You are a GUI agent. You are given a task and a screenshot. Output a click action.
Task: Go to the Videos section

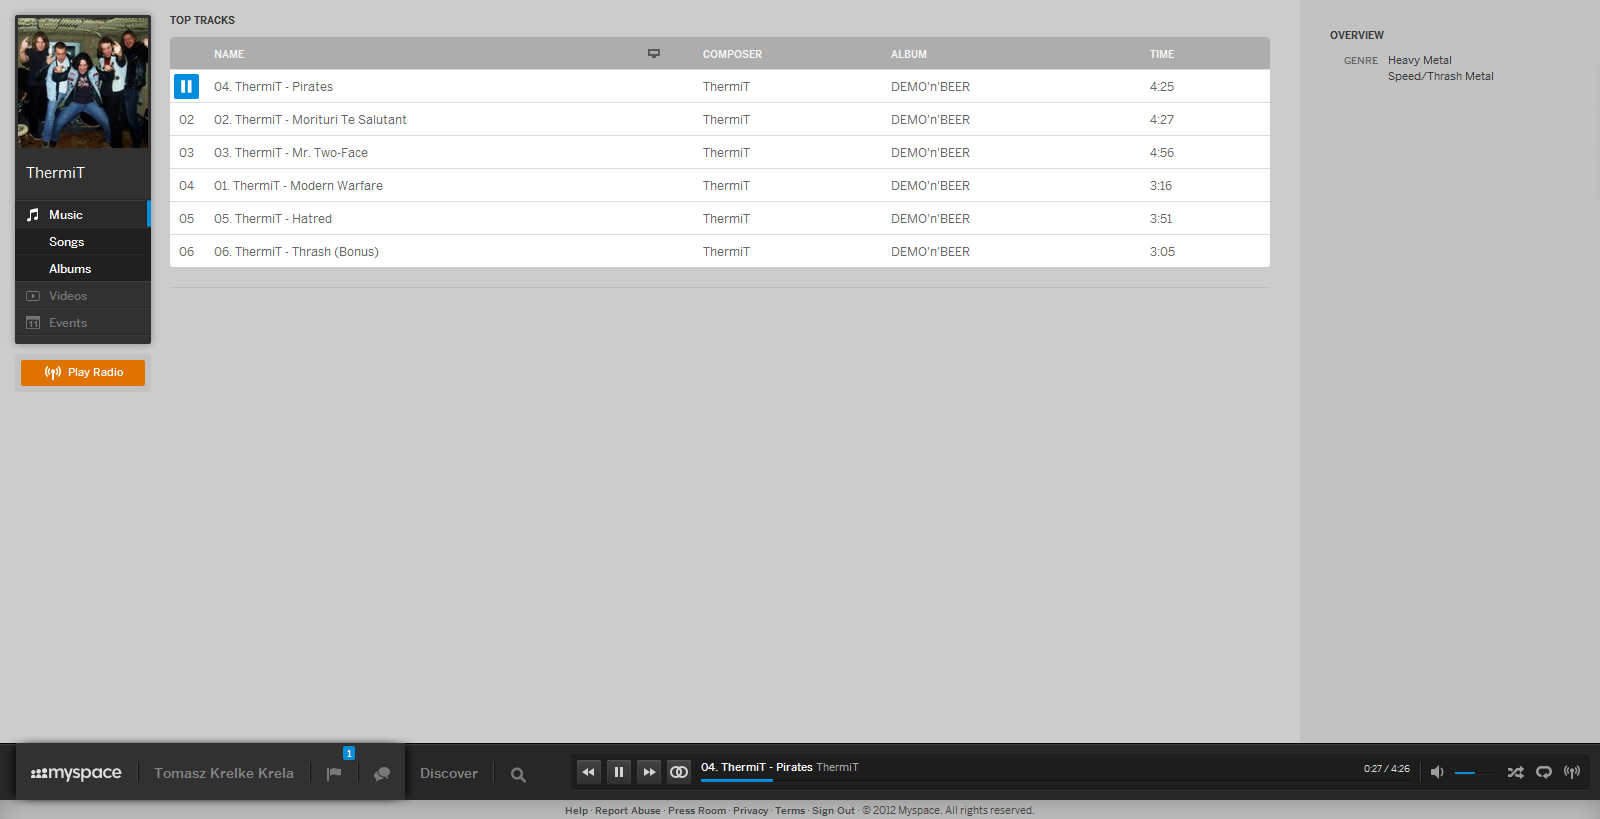pyautogui.click(x=83, y=295)
